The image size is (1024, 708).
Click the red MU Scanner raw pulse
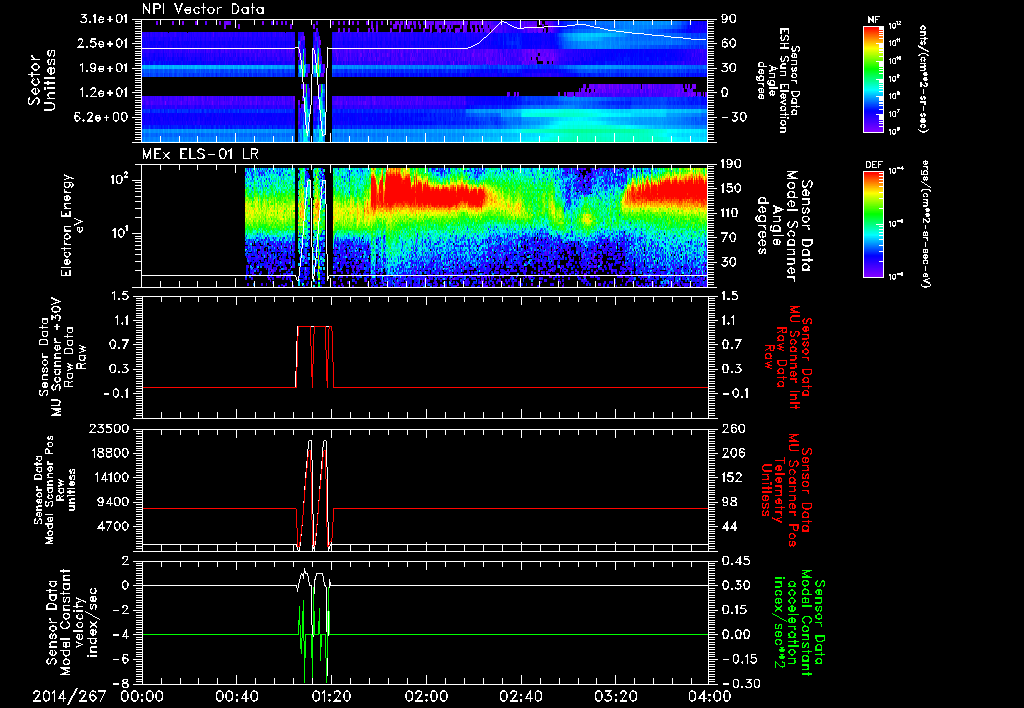[x=315, y=357]
